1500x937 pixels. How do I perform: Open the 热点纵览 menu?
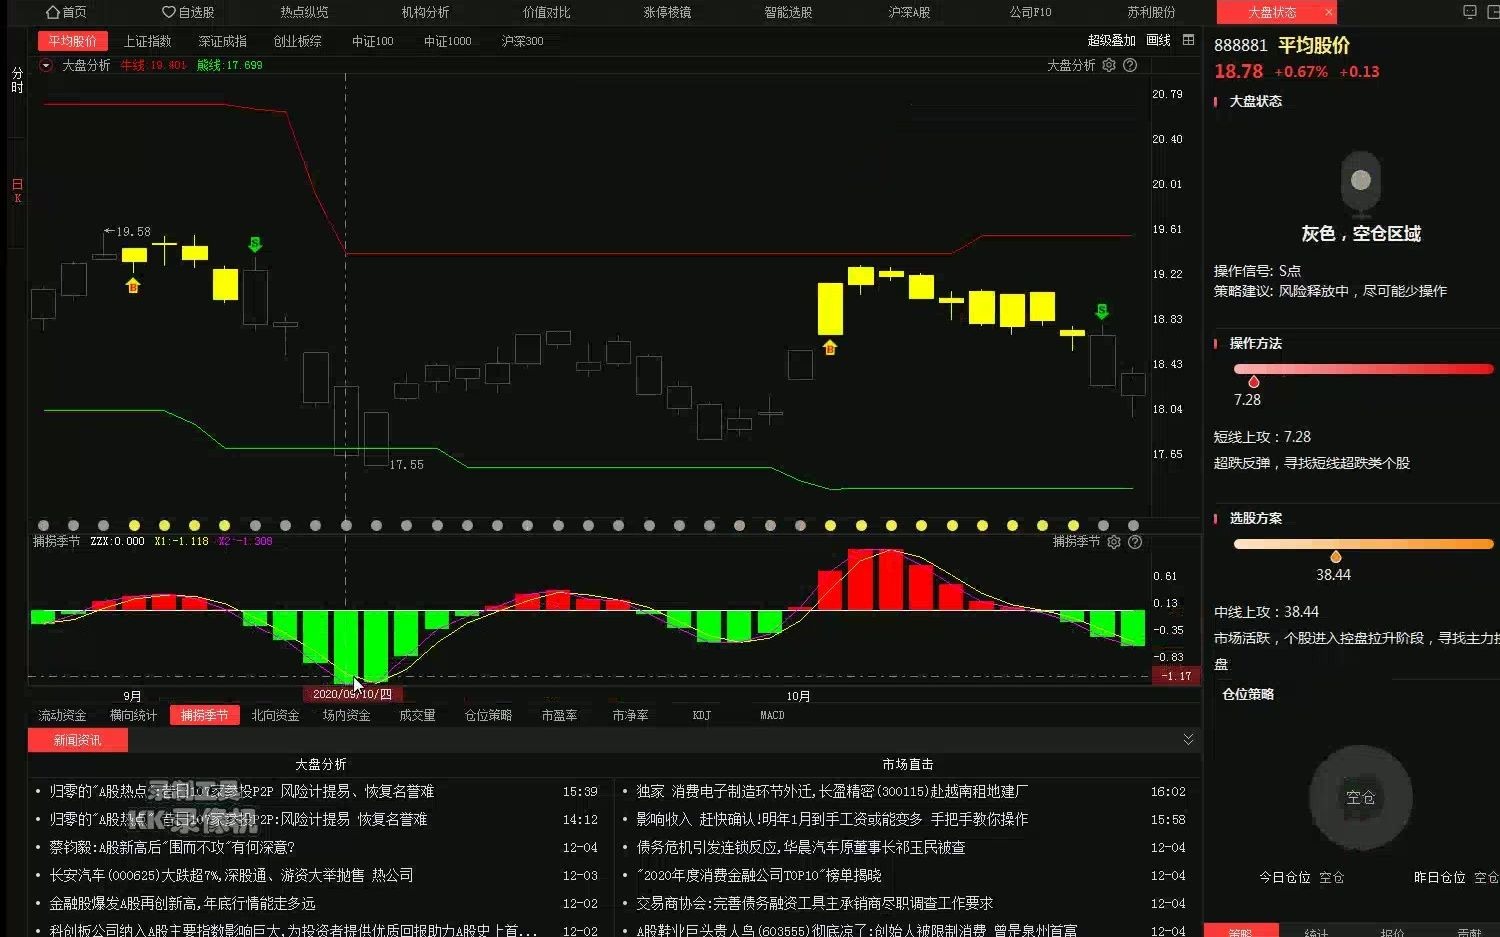[x=304, y=12]
